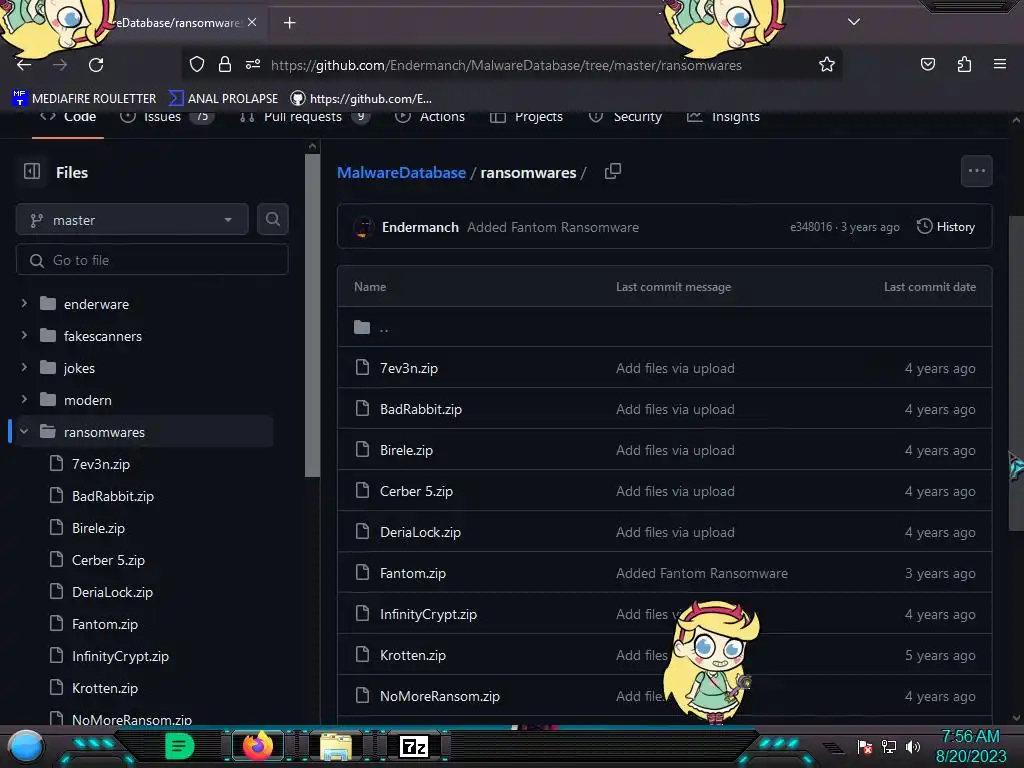The width and height of the screenshot is (1024, 768).
Task: Open the more options ellipsis button
Action: pos(976,171)
